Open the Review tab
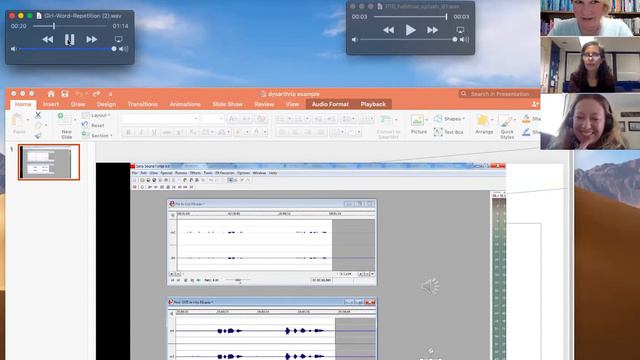Image resolution: width=640 pixels, height=360 pixels. pos(264,104)
